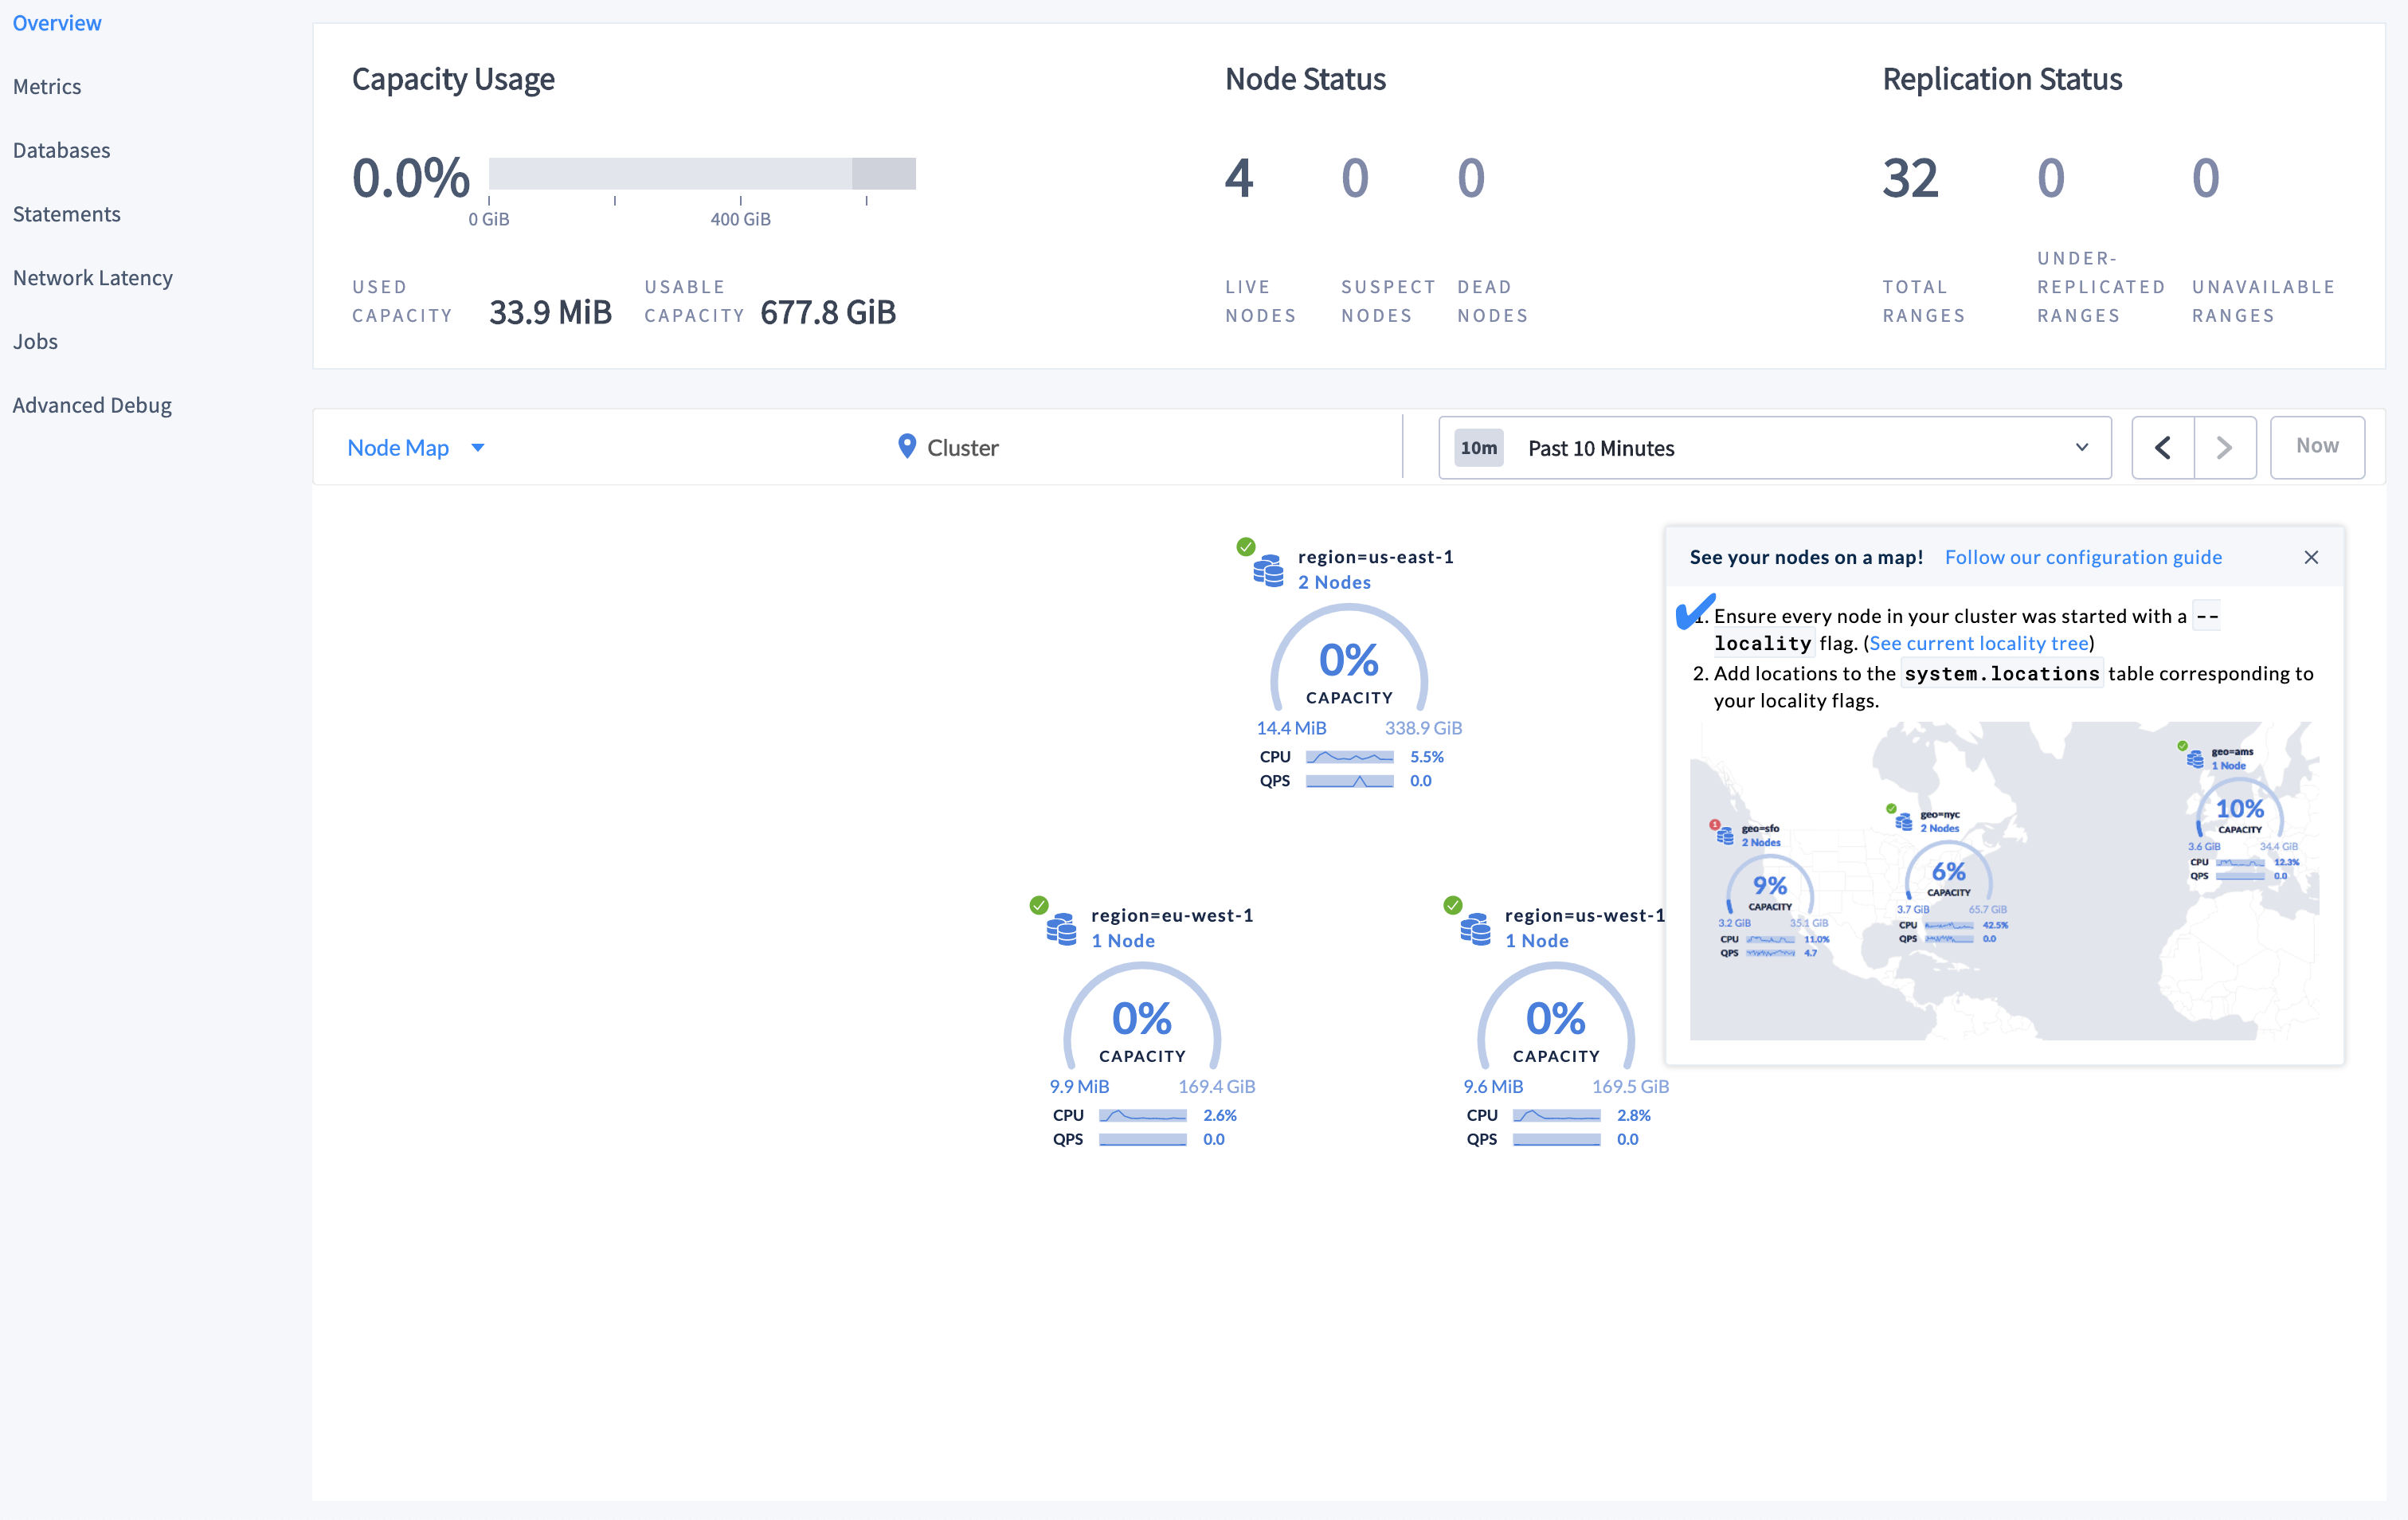Open the Advanced Debug menu item
The width and height of the screenshot is (2408, 1520).
tap(91, 405)
